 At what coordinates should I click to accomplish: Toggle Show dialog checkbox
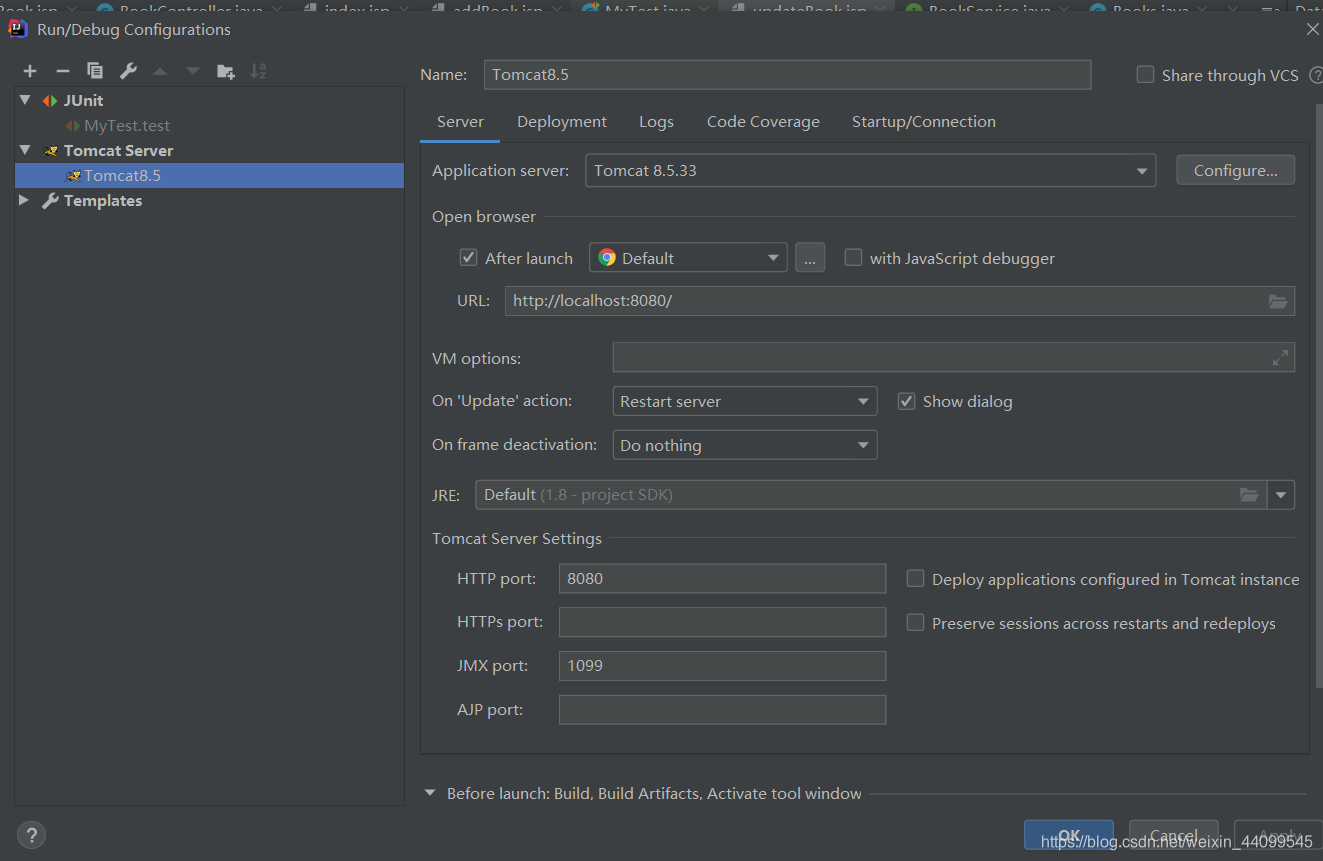pos(906,401)
